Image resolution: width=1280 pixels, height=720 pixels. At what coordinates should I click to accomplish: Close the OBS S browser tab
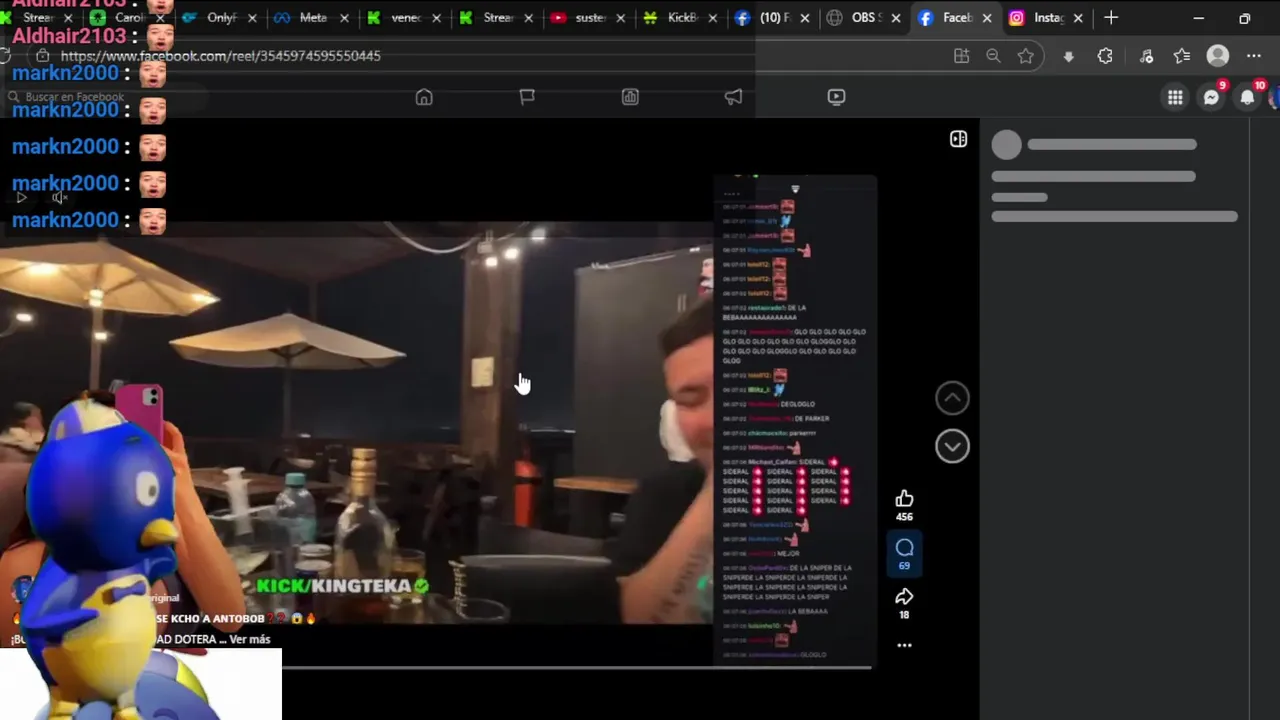pyautogui.click(x=896, y=18)
